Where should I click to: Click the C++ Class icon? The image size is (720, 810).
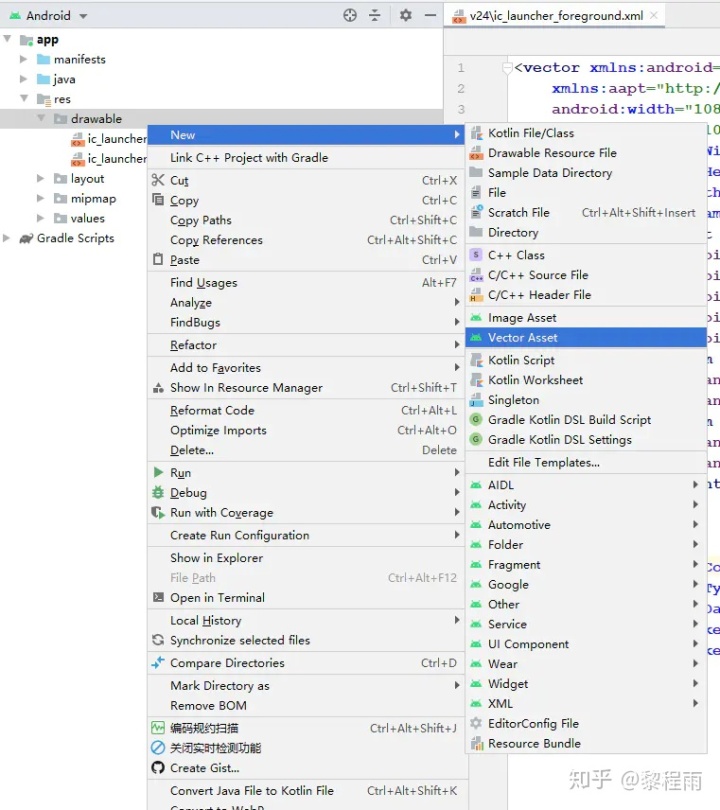476,255
